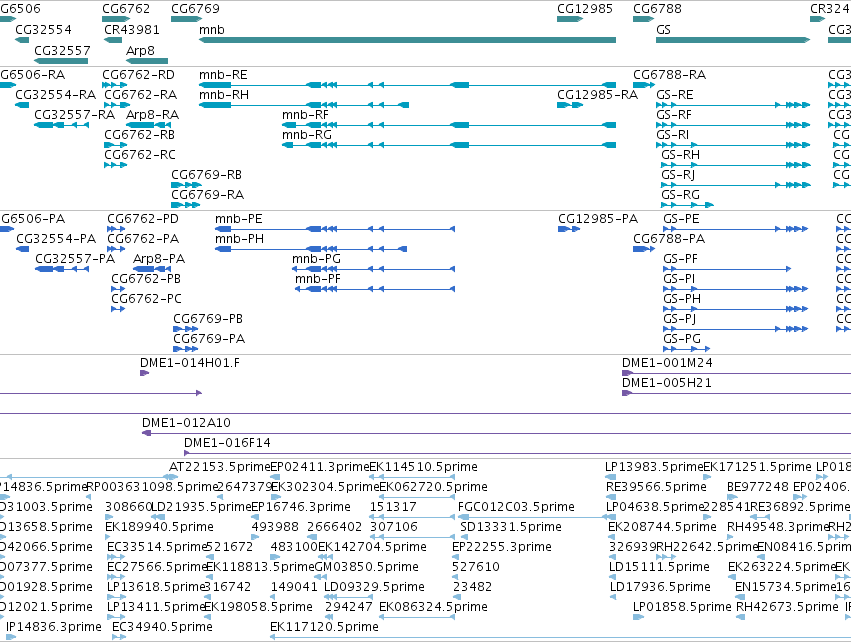Image resolution: width=851 pixels, height=642 pixels.
Task: Select the EP22255.3prime EST label
Action: 501,548
